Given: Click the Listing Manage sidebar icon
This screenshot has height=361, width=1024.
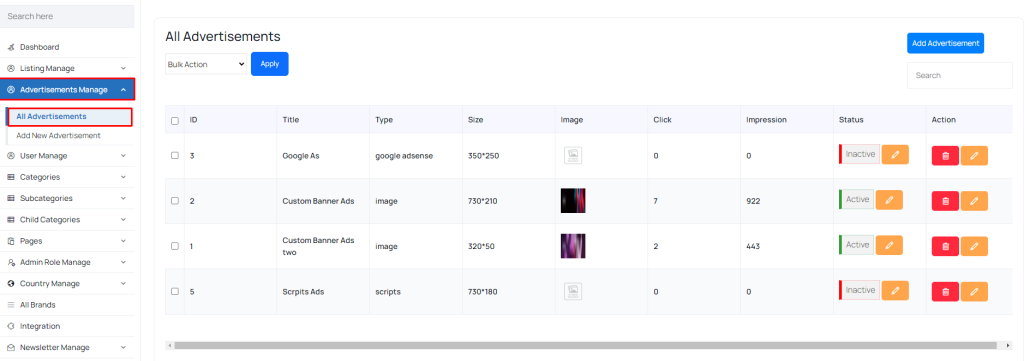Looking at the screenshot, I should (x=10, y=69).
